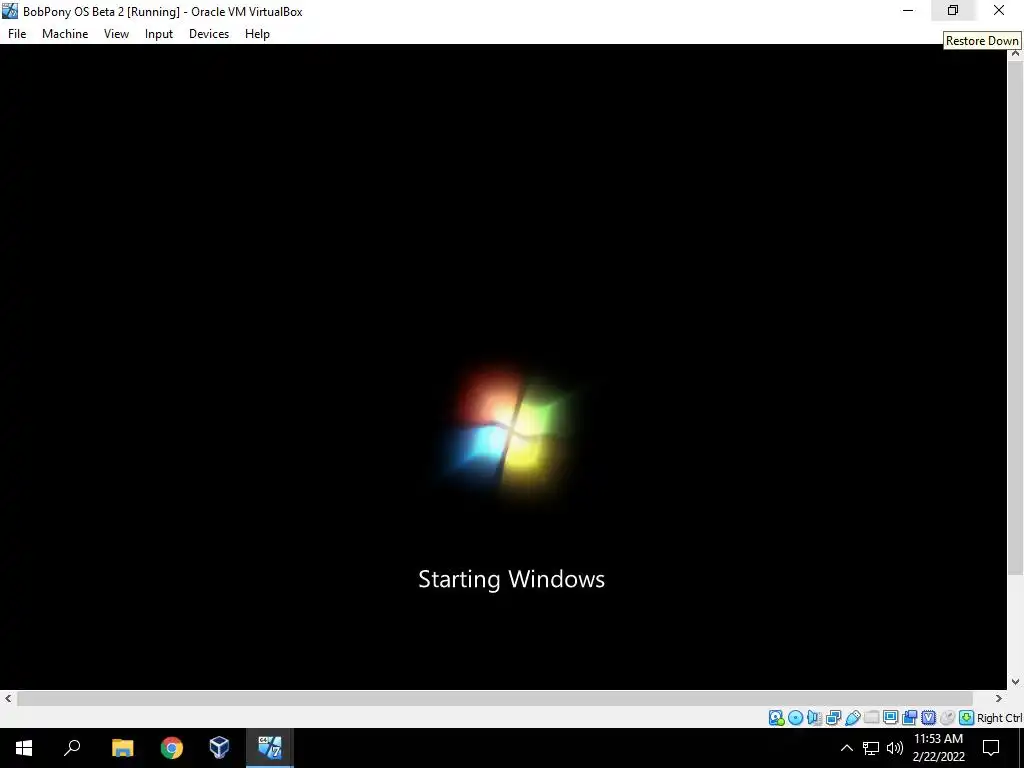Open the Action Center notifications
Screen dimensions: 1024x768
point(991,748)
